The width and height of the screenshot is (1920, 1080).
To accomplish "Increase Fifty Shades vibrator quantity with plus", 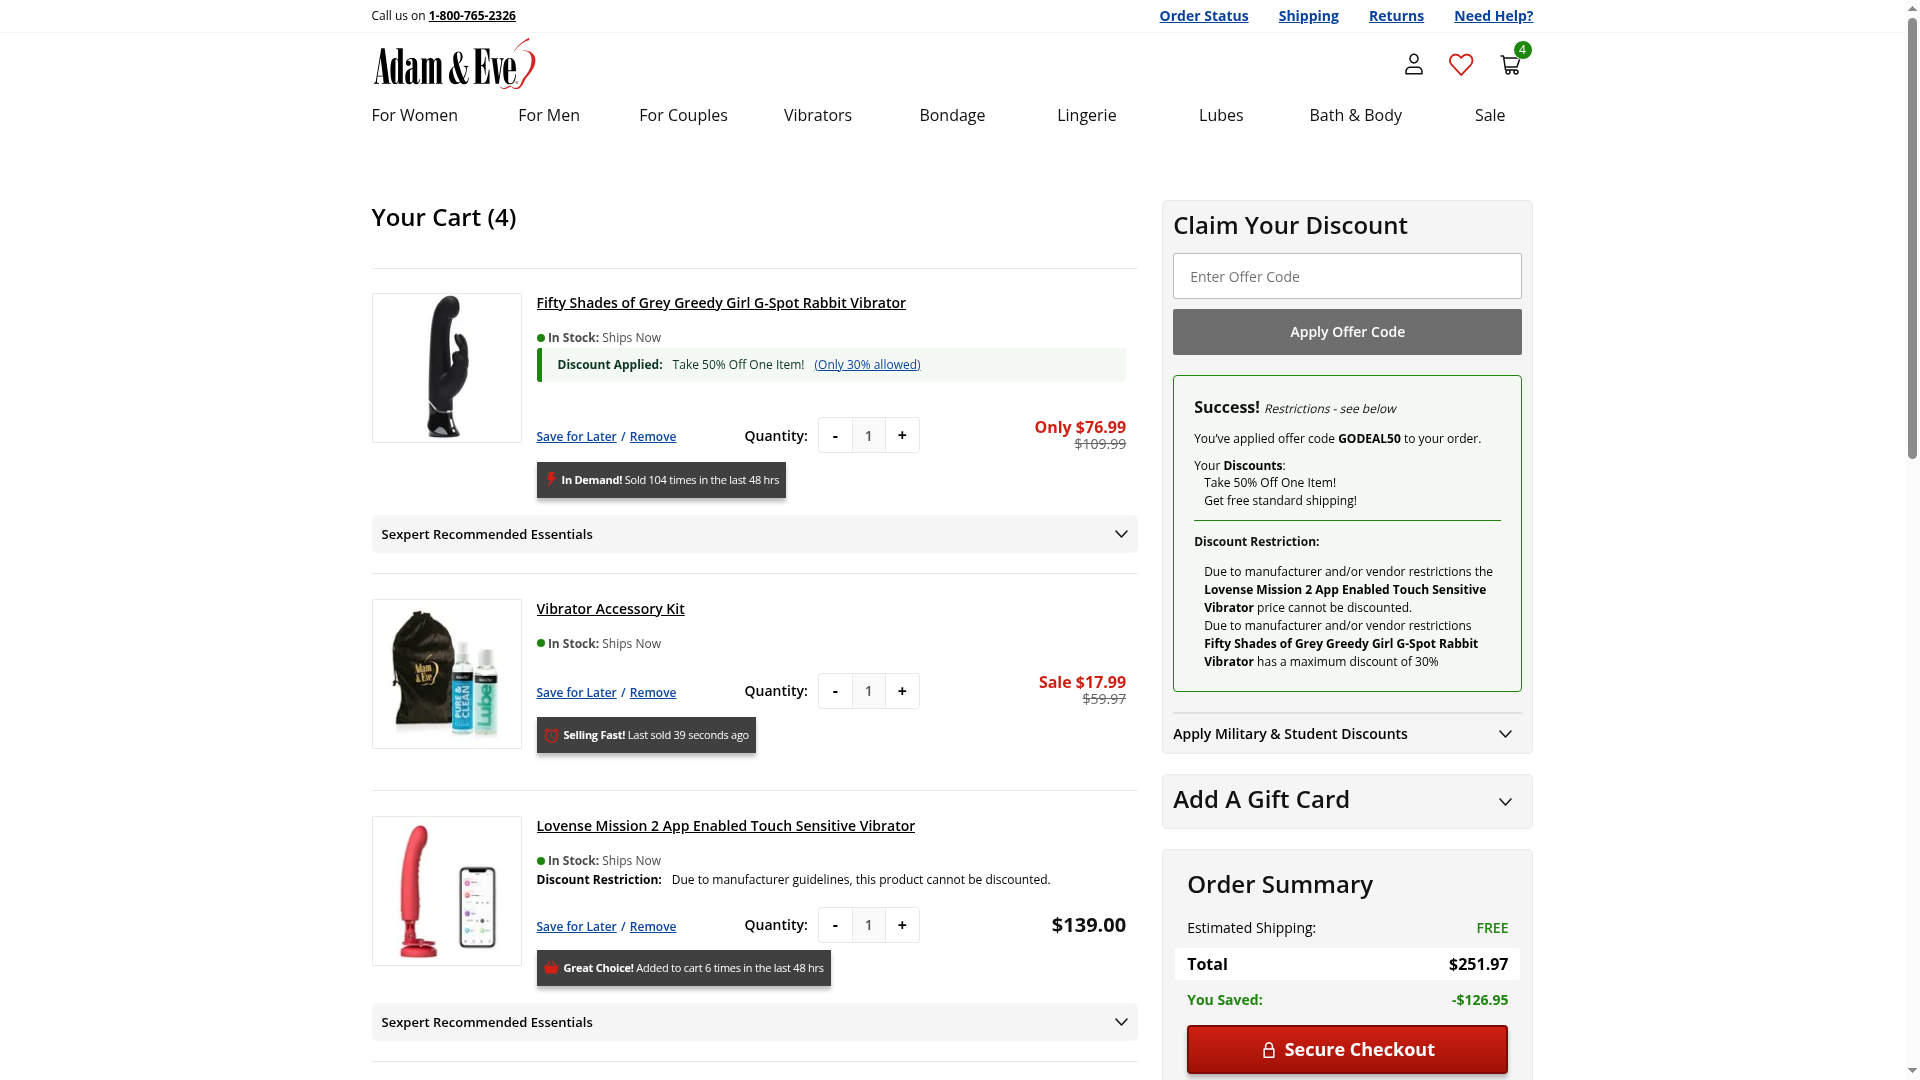I will [x=902, y=436].
